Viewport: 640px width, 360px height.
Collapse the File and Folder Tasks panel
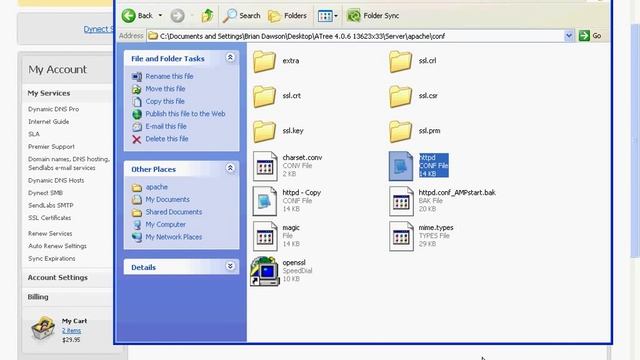click(x=230, y=58)
